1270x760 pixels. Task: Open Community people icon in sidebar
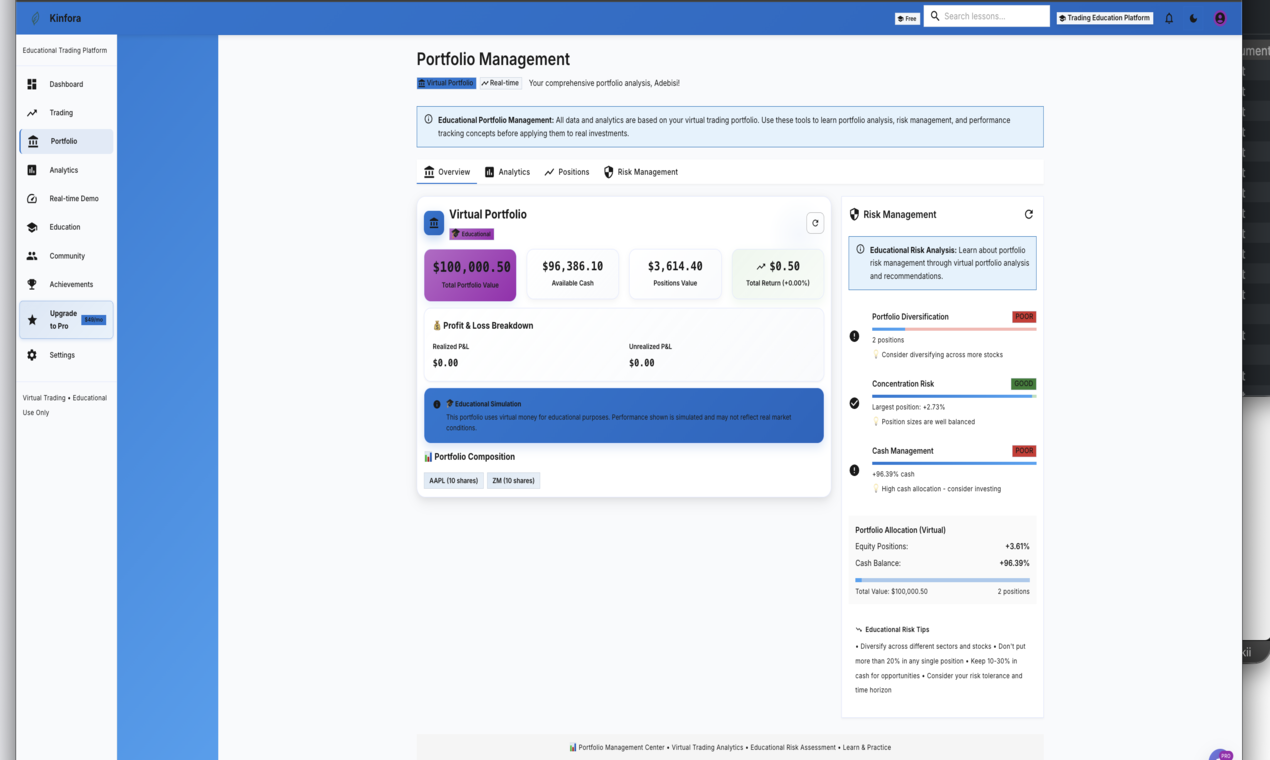(32, 256)
